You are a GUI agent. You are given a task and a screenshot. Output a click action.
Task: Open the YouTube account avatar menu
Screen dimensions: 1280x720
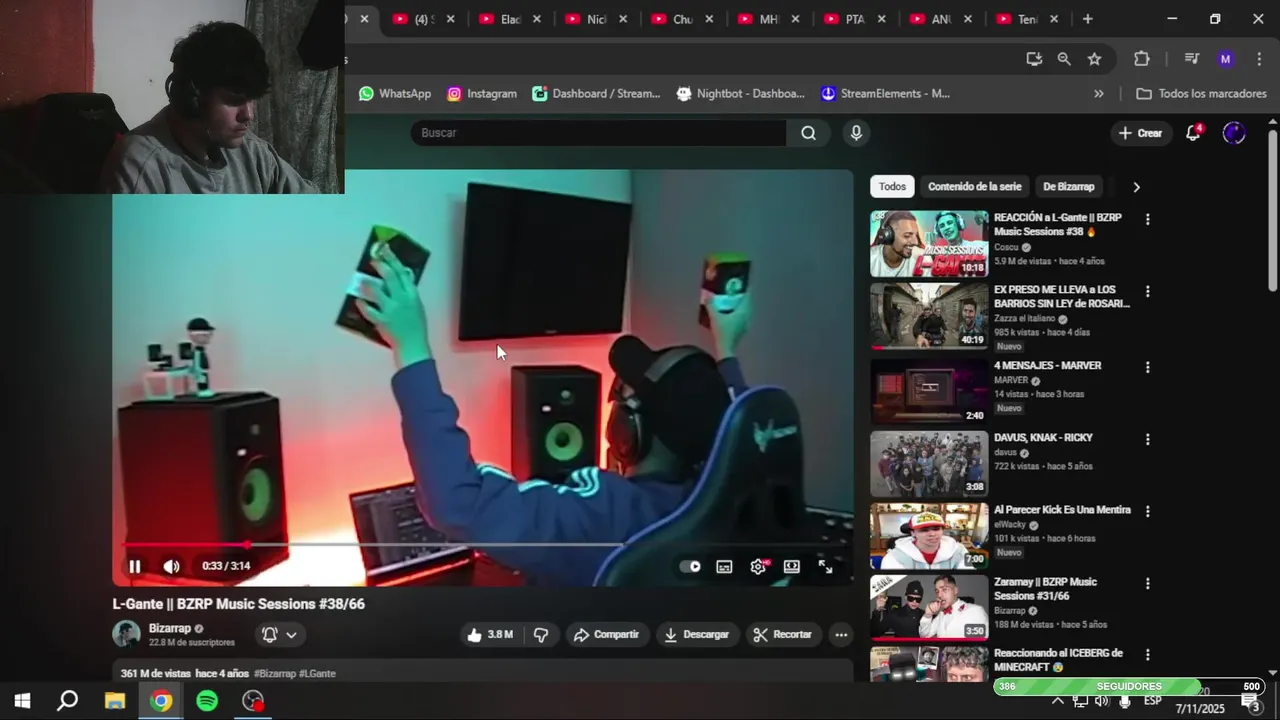pos(1234,133)
